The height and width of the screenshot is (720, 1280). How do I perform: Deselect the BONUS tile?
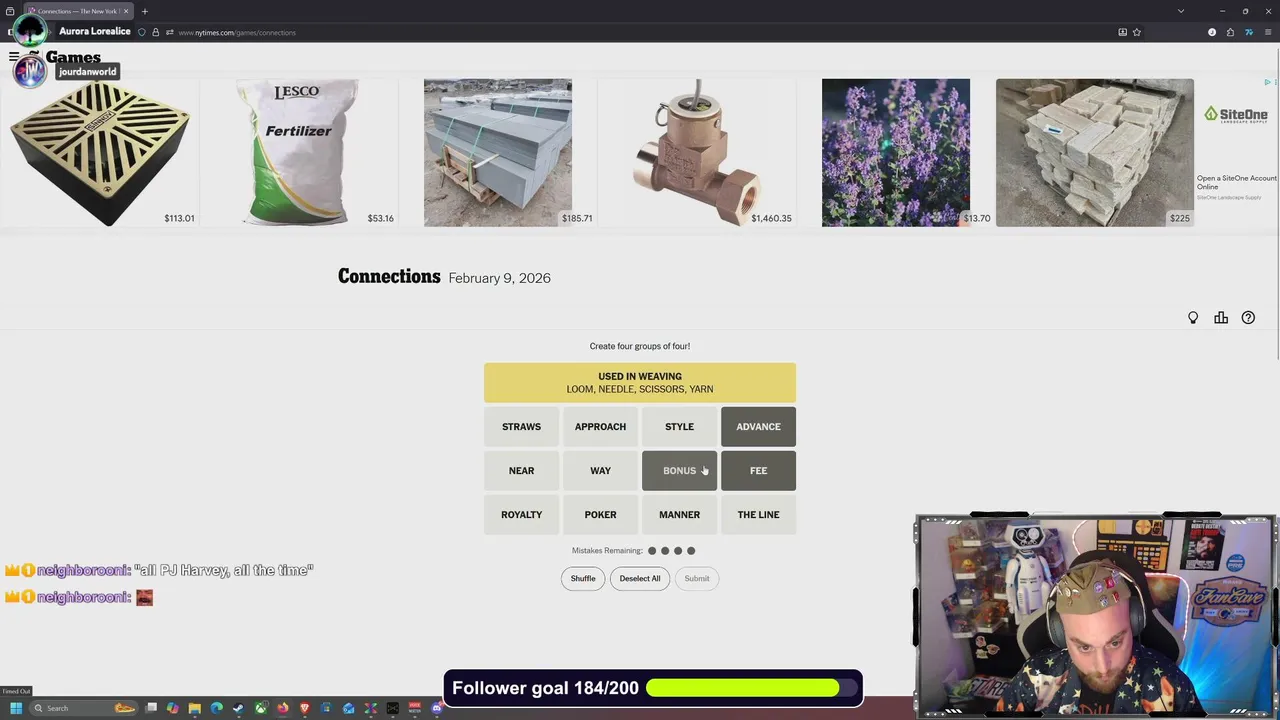[679, 471]
